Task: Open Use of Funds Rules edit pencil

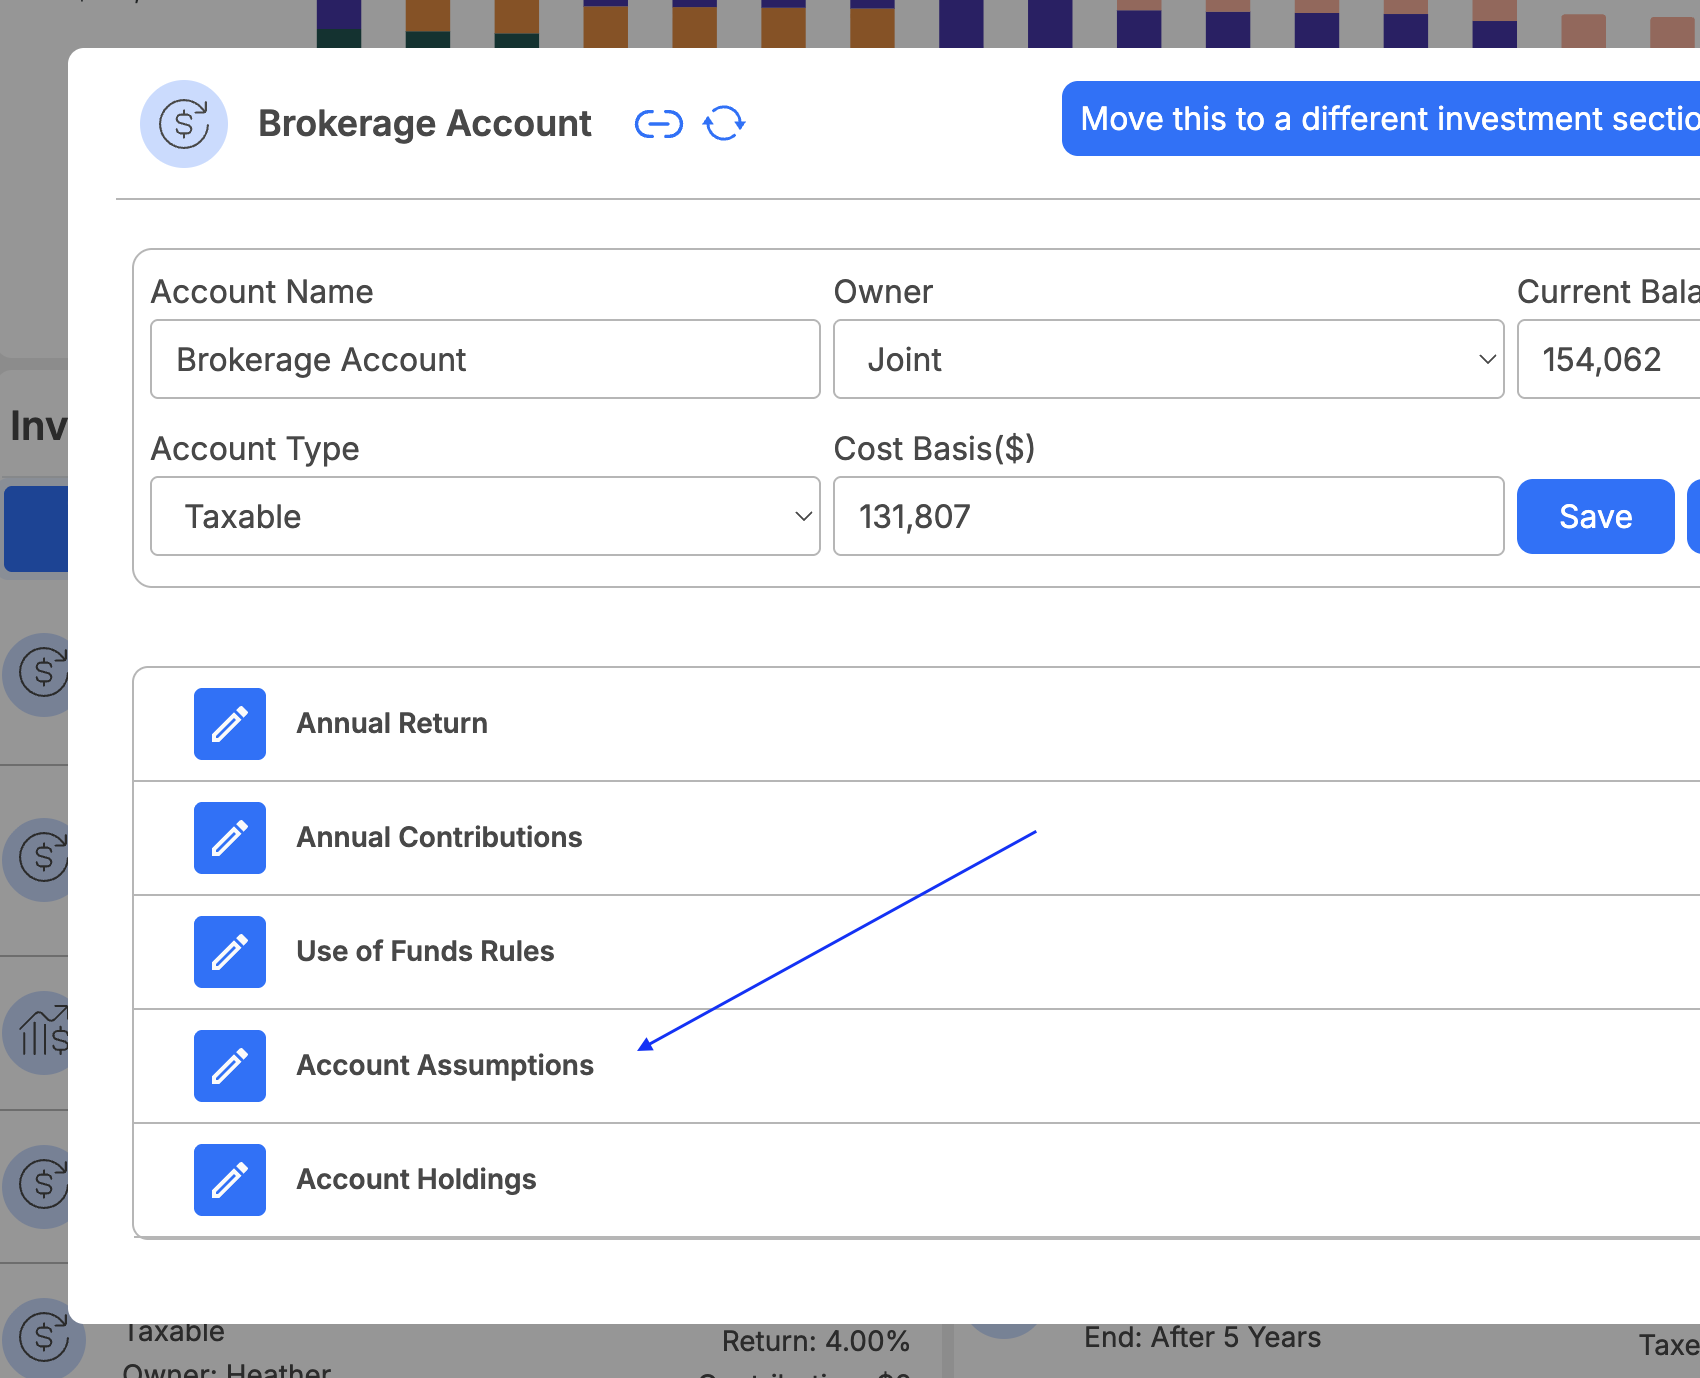Action: click(230, 952)
